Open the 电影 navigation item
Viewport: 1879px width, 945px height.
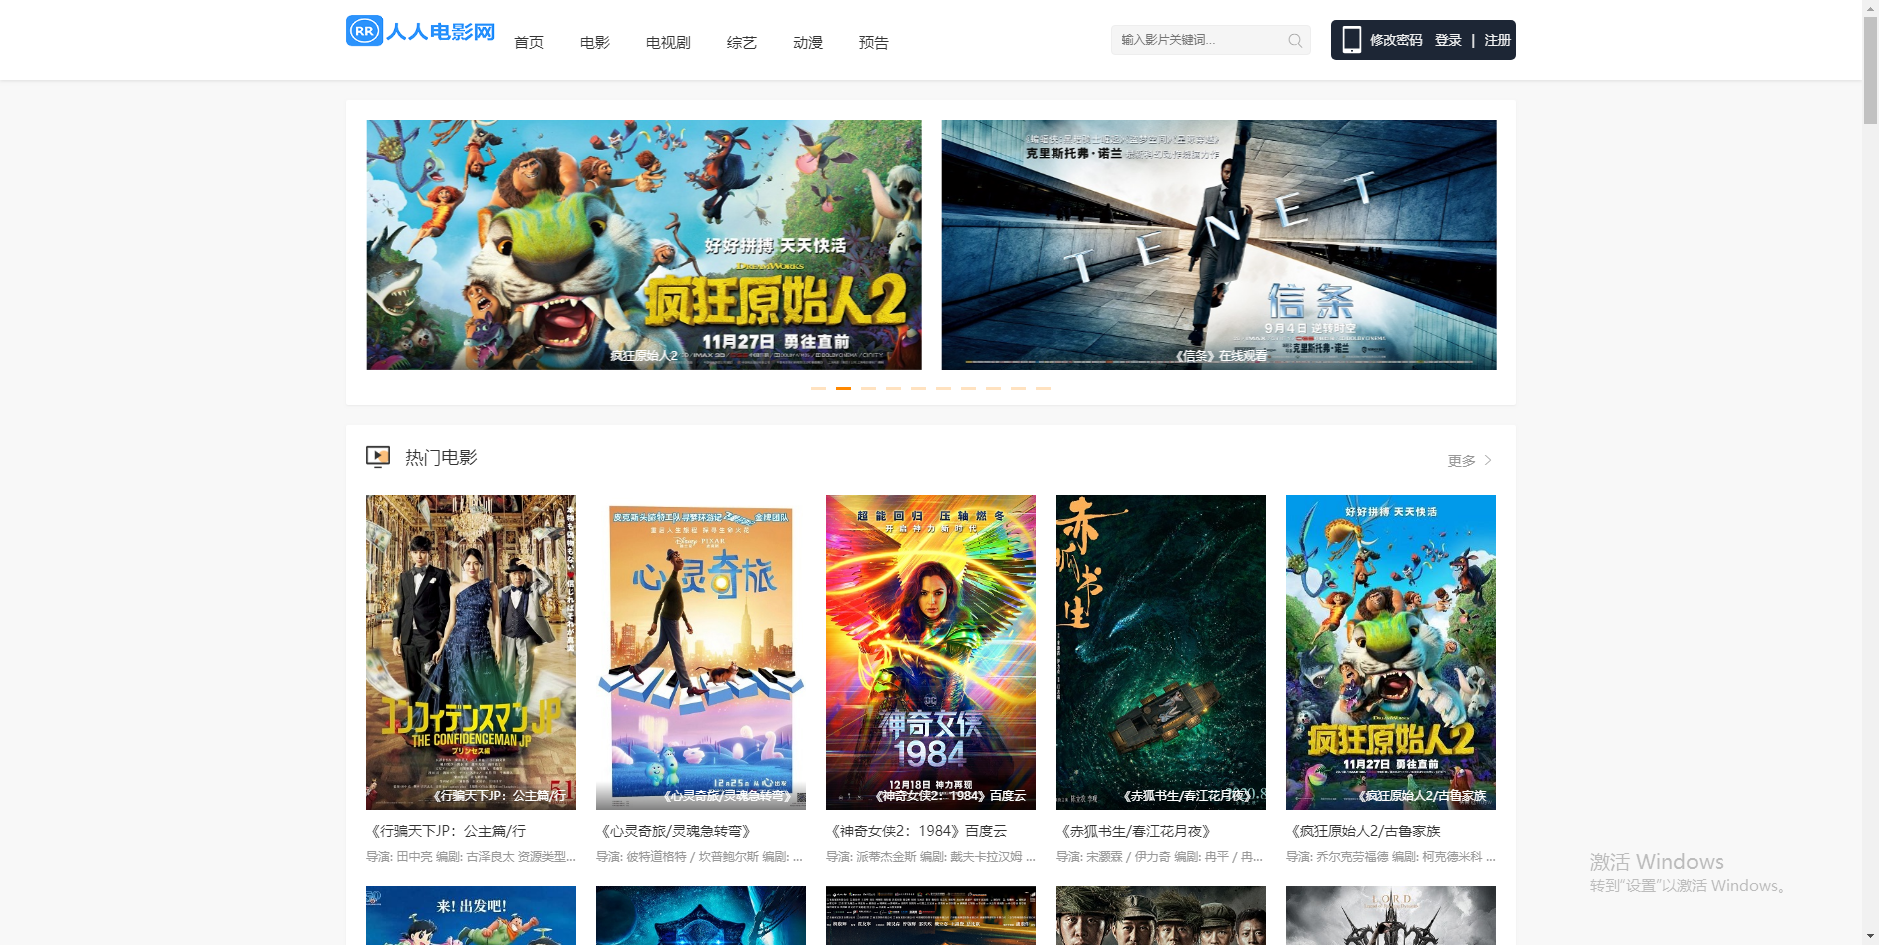pos(595,43)
